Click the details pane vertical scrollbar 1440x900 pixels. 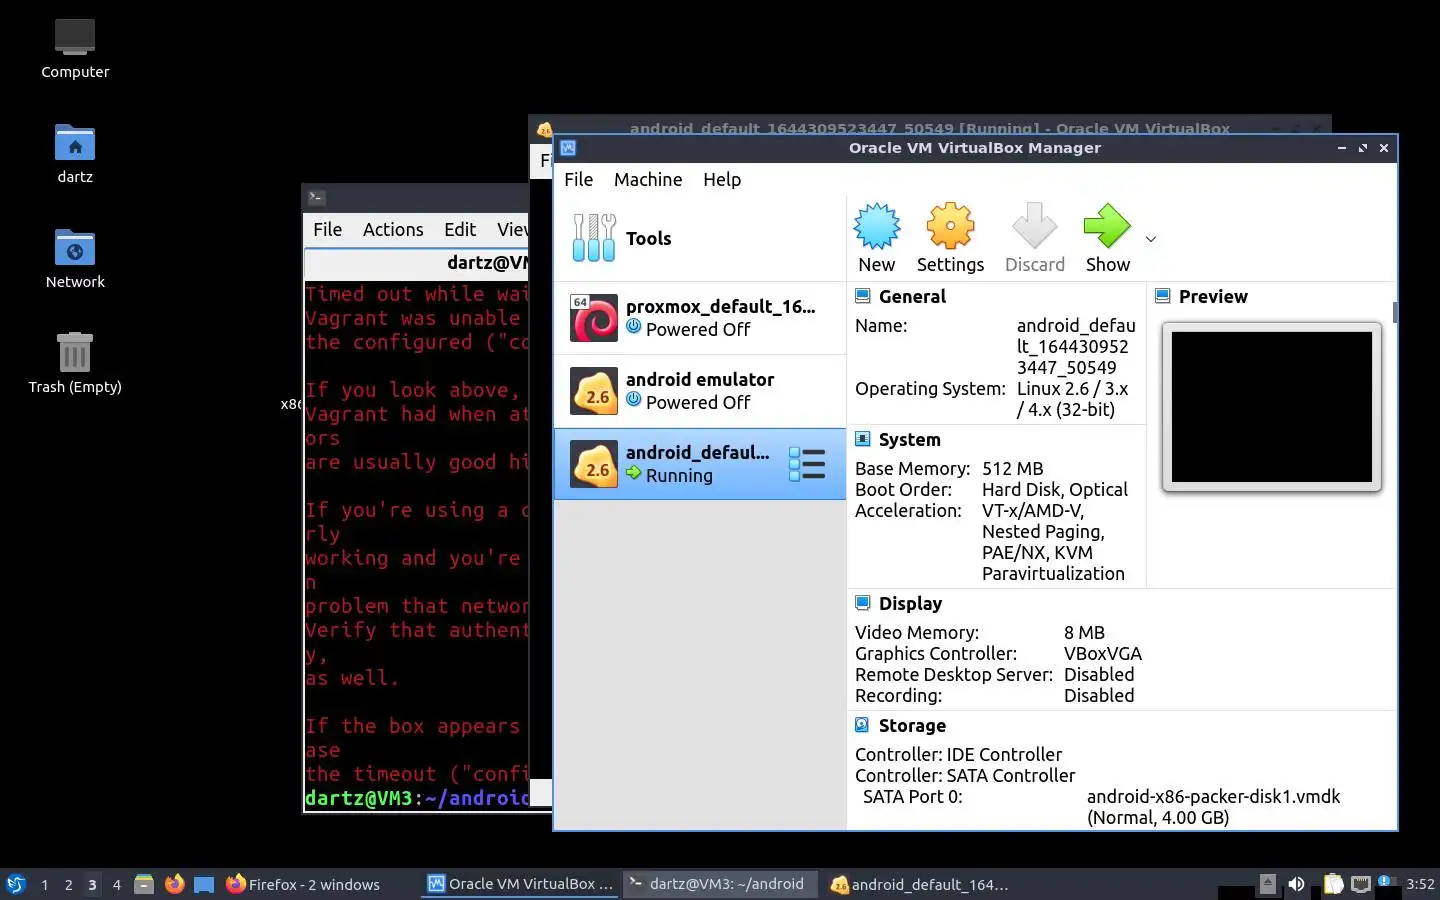(1394, 312)
